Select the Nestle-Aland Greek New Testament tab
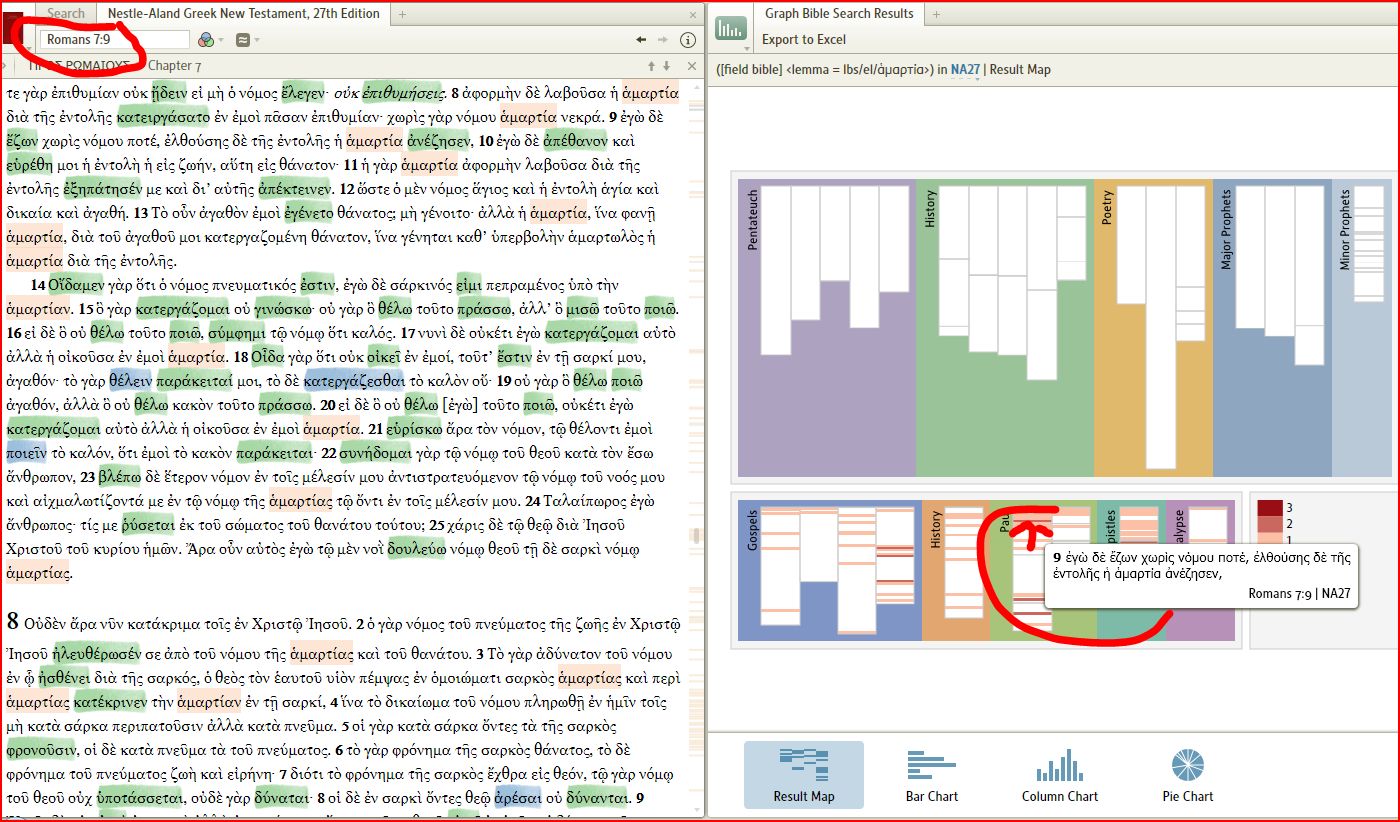Viewport: 1400px width, 822px height. coord(244,14)
